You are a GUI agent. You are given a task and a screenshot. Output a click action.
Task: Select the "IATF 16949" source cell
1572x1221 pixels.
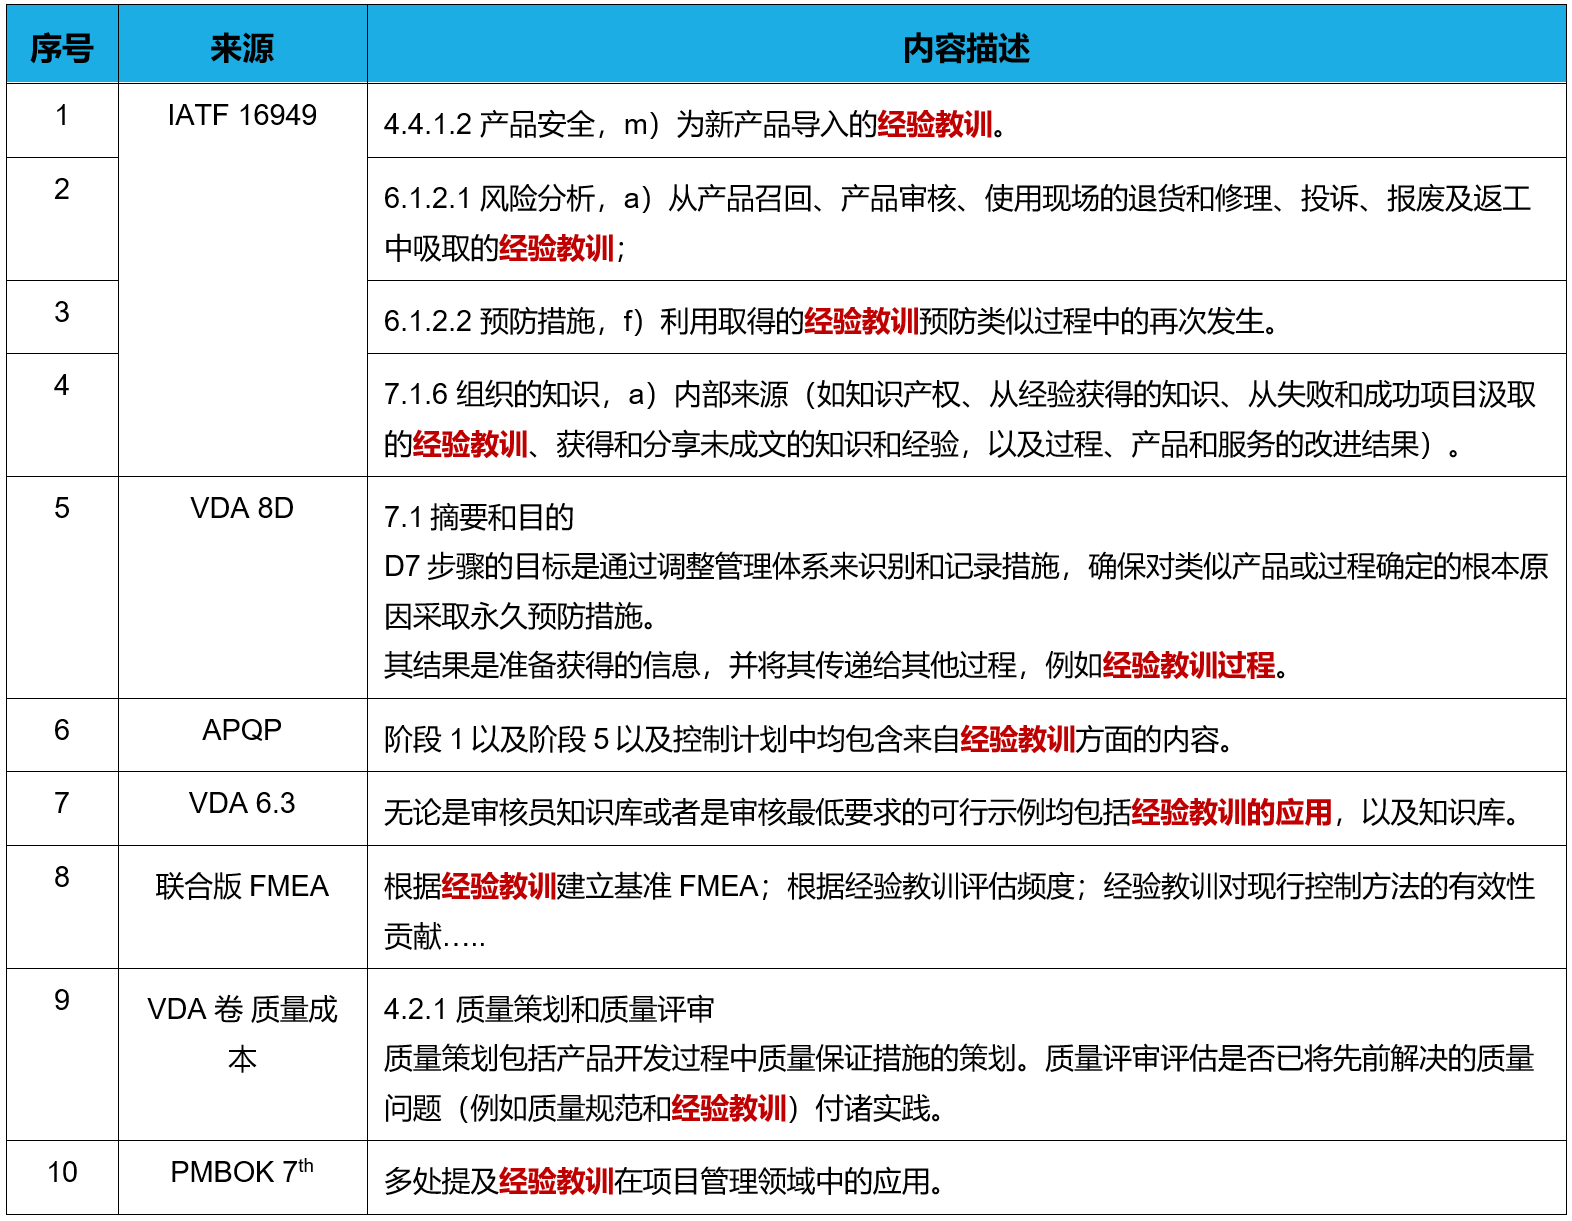click(242, 116)
